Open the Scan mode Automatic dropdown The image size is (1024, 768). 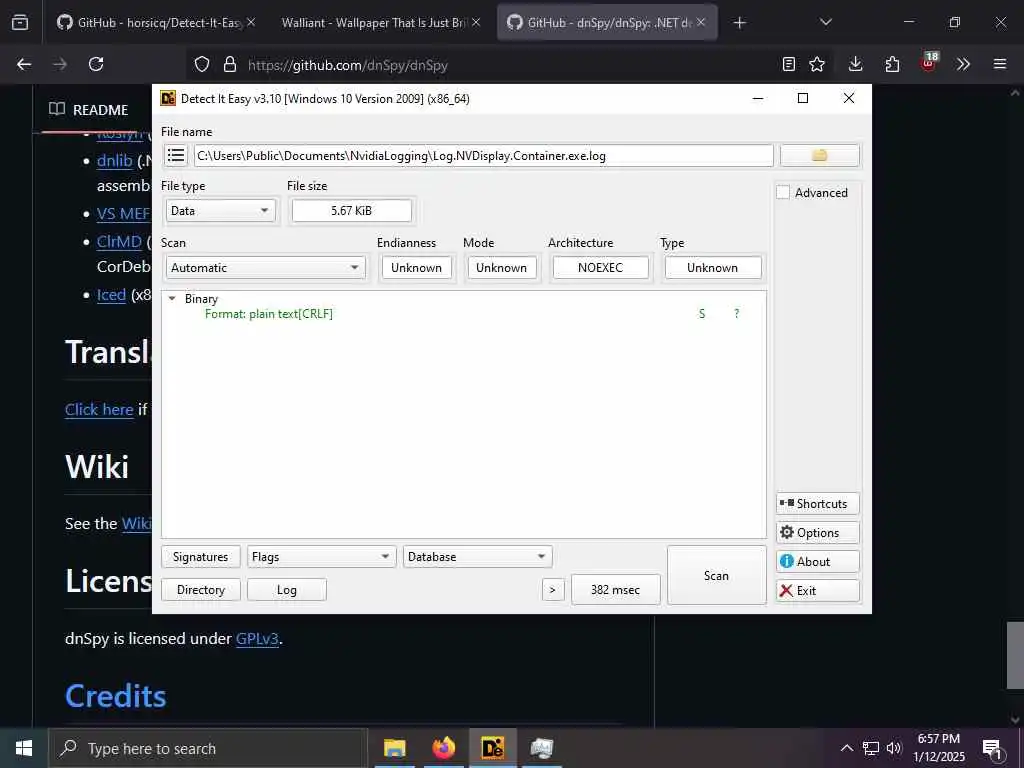[x=265, y=268]
